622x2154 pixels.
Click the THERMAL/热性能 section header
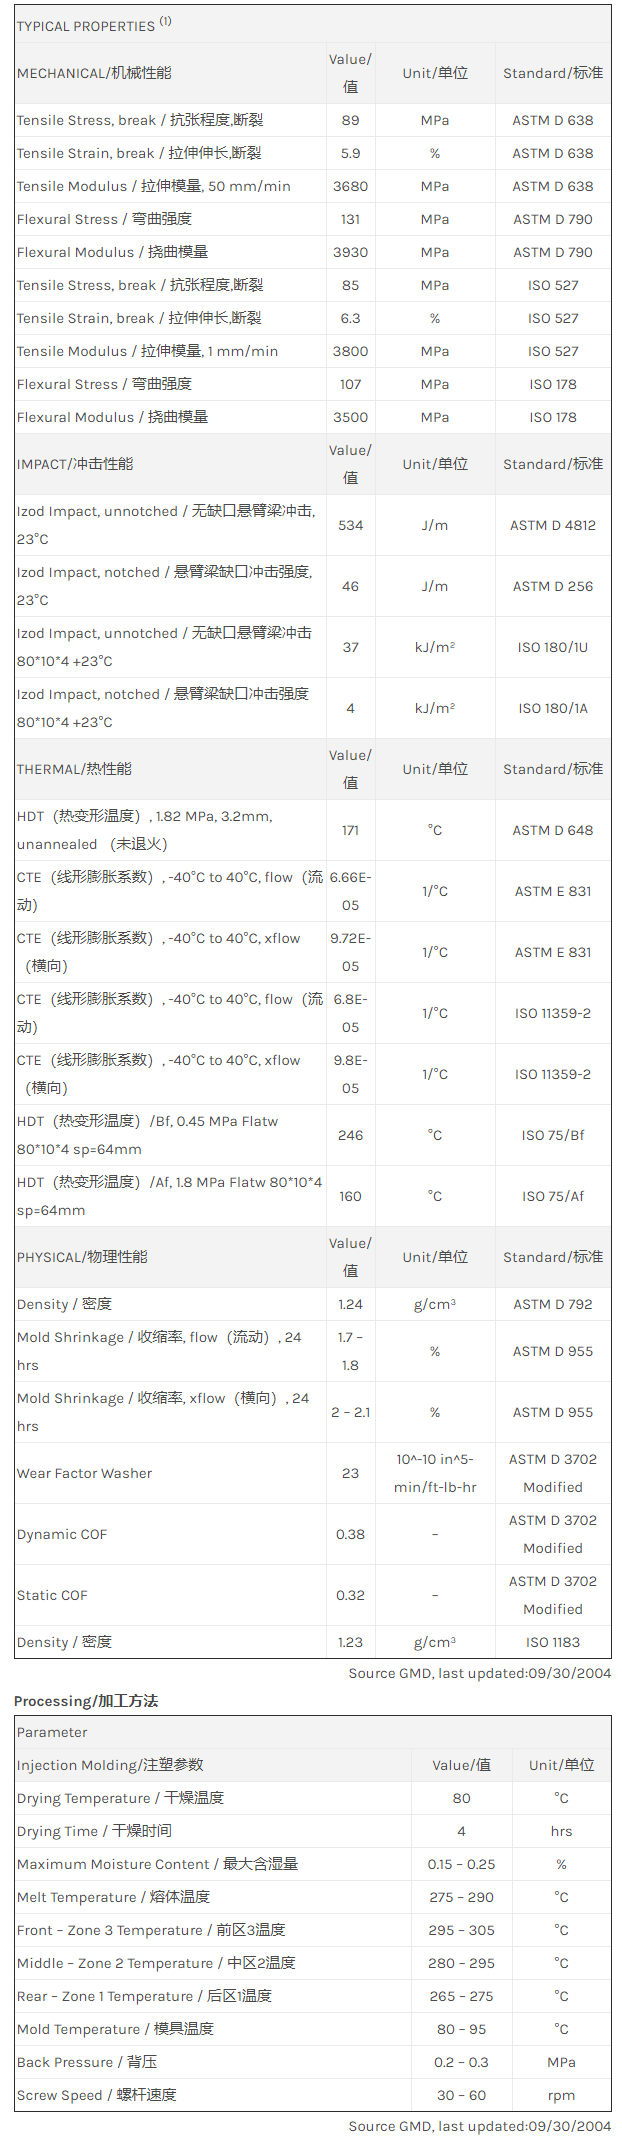coord(74,769)
